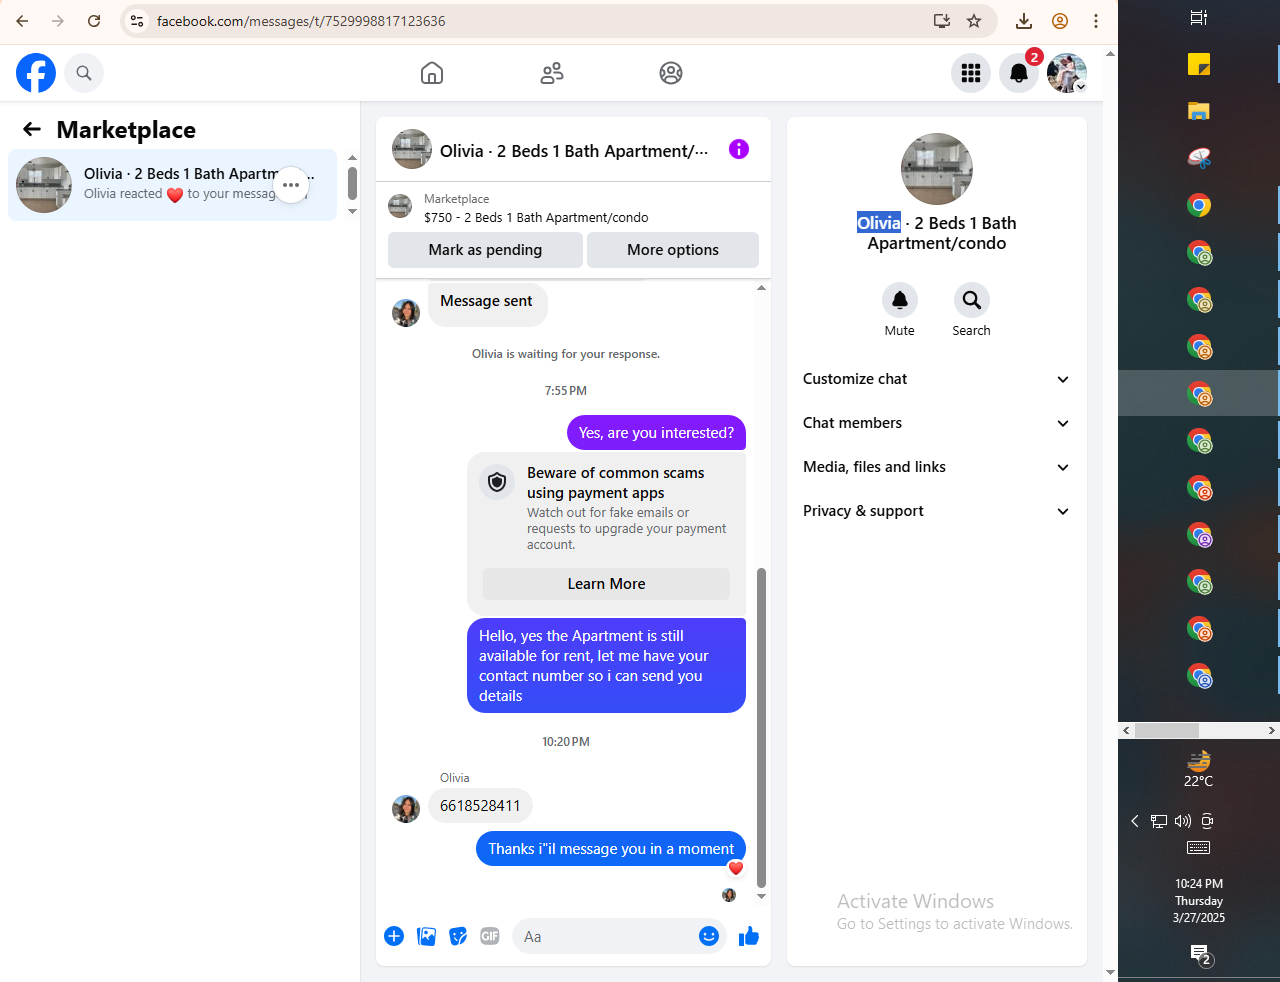Click the phone number 6618528411 message
Image resolution: width=1280 pixels, height=982 pixels.
point(480,806)
